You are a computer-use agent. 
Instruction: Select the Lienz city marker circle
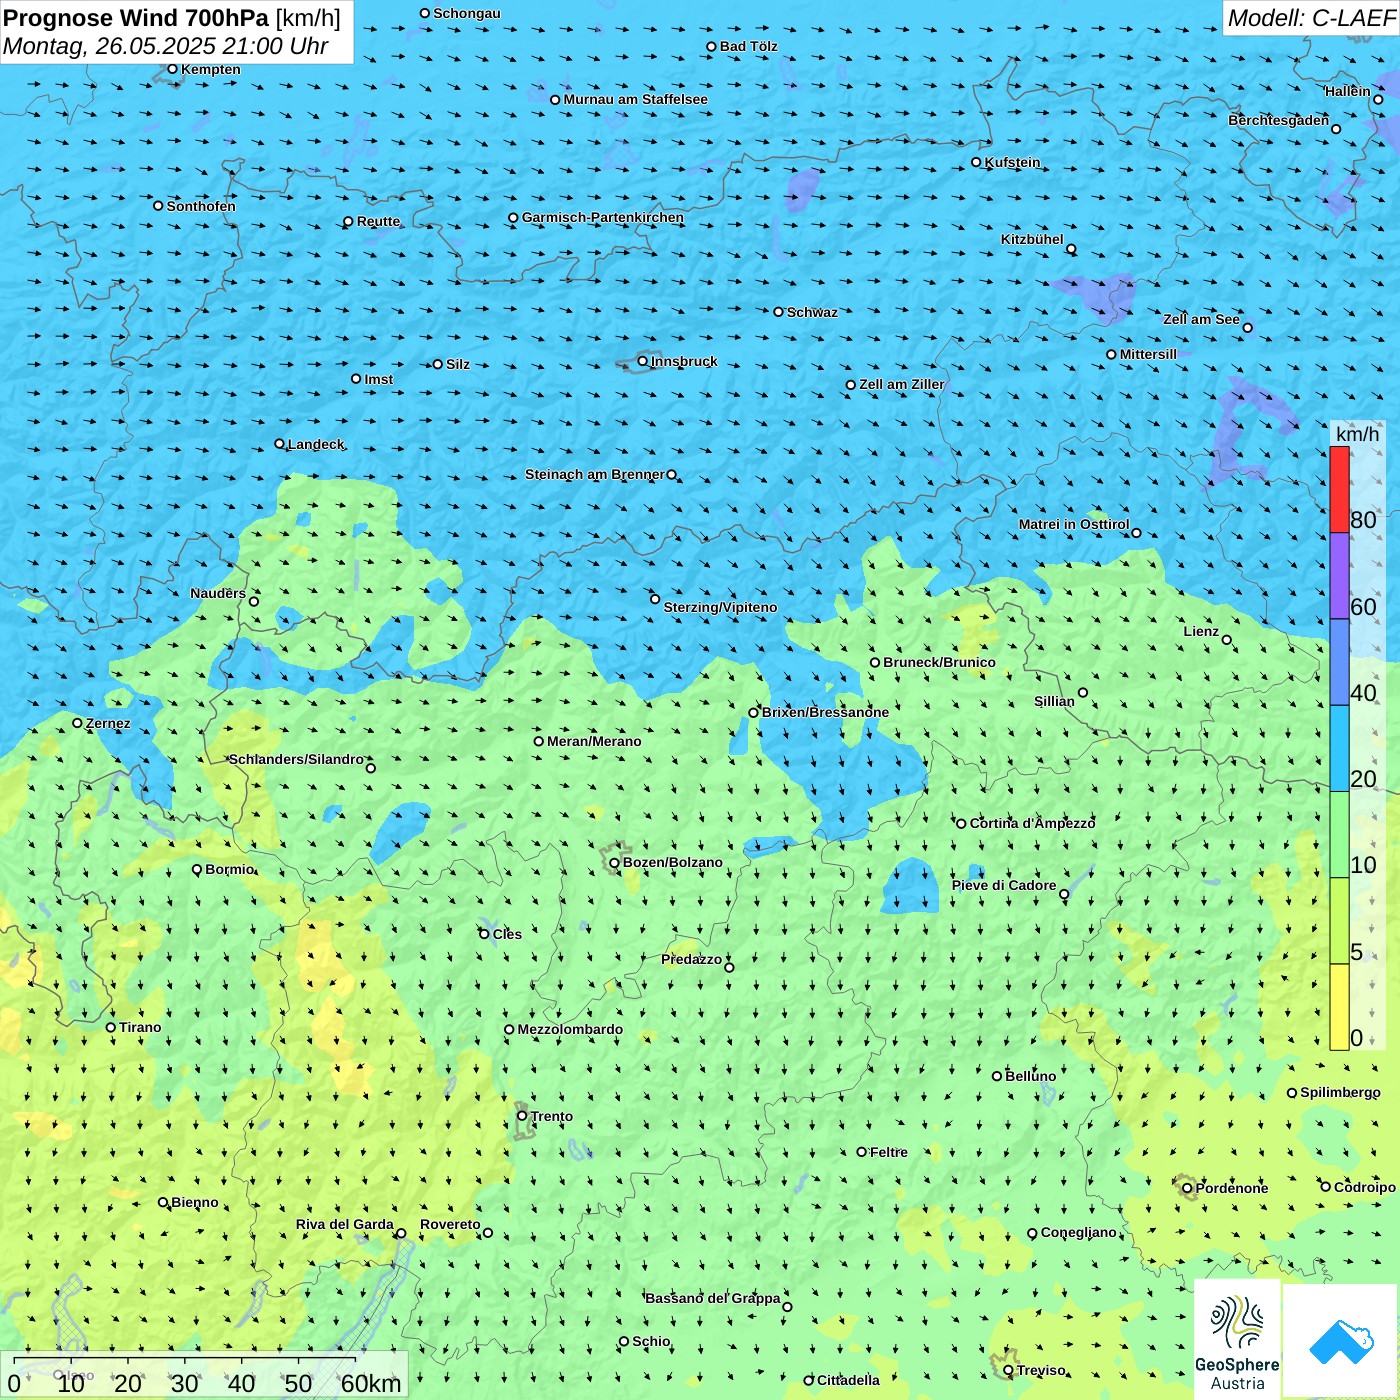click(1227, 640)
